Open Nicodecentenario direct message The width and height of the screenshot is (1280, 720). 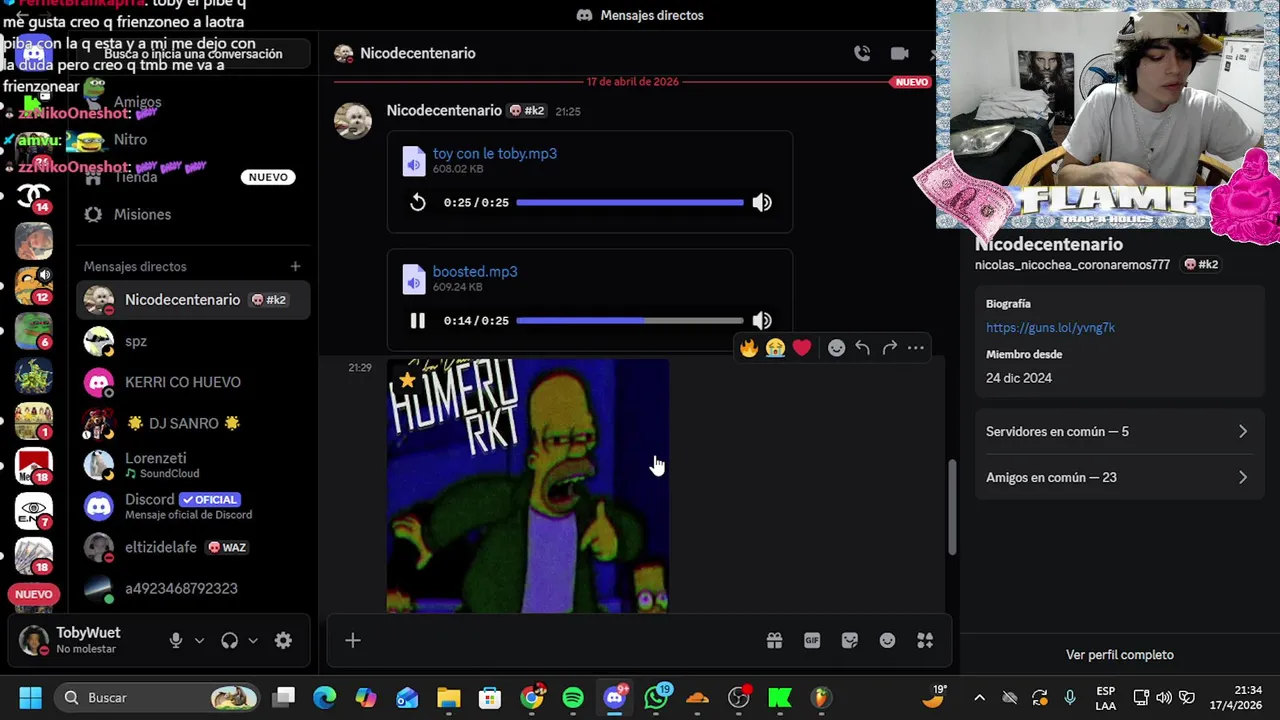pyautogui.click(x=193, y=300)
